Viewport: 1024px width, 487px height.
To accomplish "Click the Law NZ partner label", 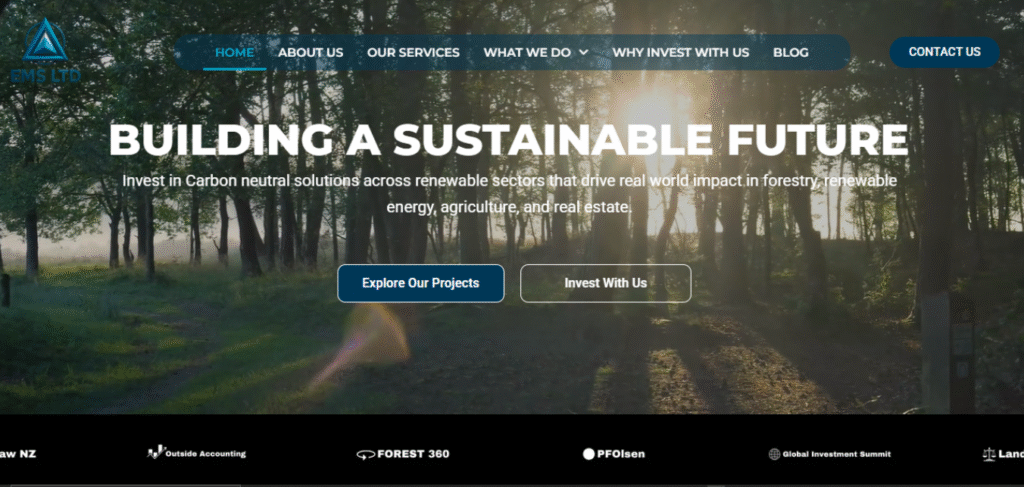I will (18, 454).
